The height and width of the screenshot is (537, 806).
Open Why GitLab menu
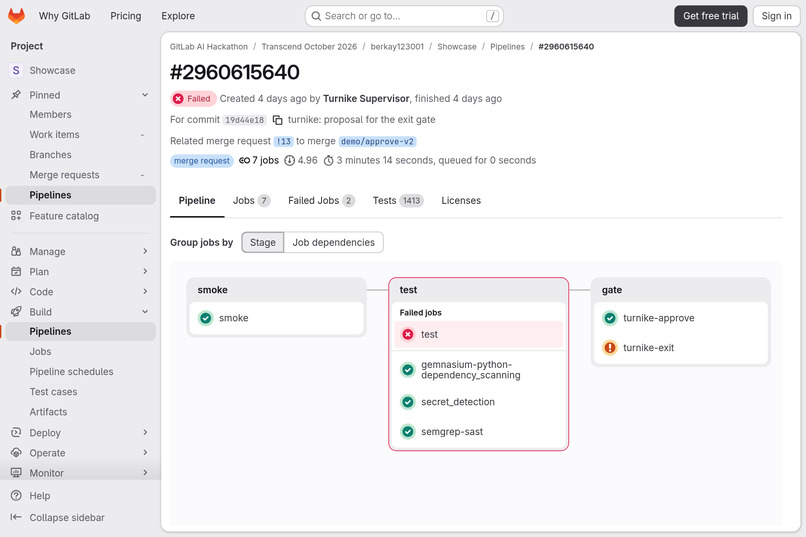pyautogui.click(x=64, y=16)
